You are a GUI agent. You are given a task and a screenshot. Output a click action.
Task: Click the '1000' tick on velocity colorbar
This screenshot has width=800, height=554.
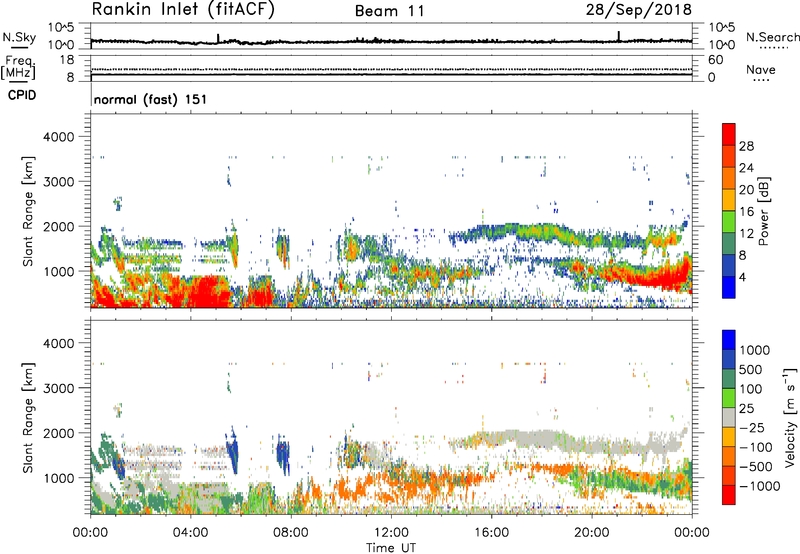755,350
